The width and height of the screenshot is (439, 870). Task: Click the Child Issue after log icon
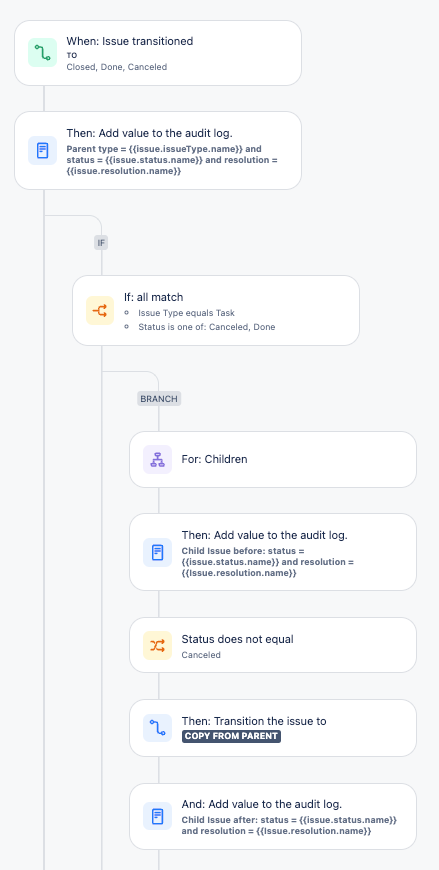[158, 816]
